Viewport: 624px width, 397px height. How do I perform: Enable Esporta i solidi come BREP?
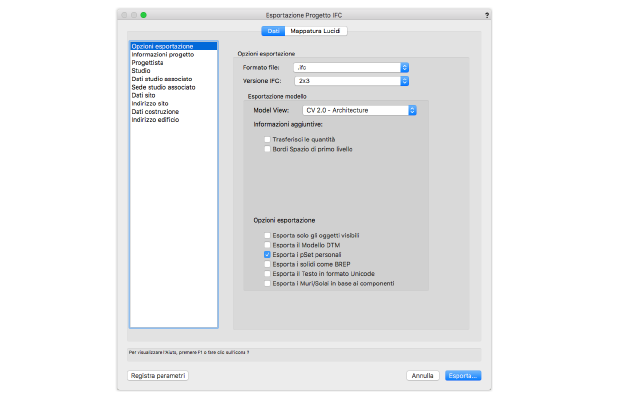(267, 264)
